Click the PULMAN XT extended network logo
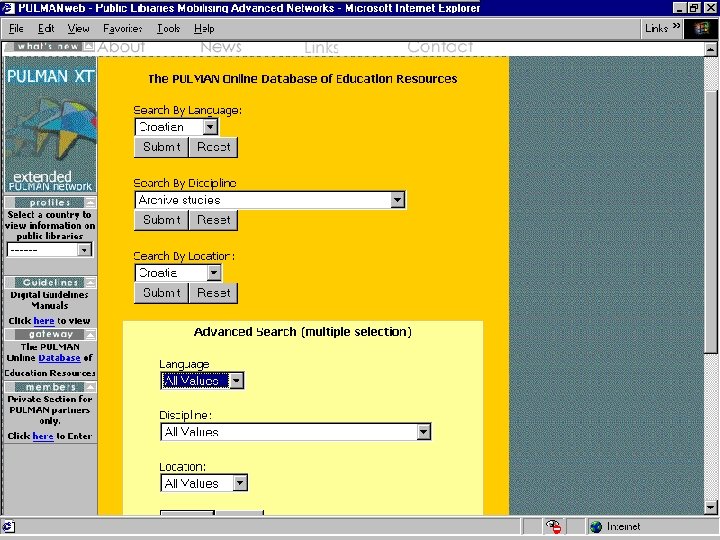Image resolution: width=720 pixels, height=540 pixels. (x=51, y=124)
